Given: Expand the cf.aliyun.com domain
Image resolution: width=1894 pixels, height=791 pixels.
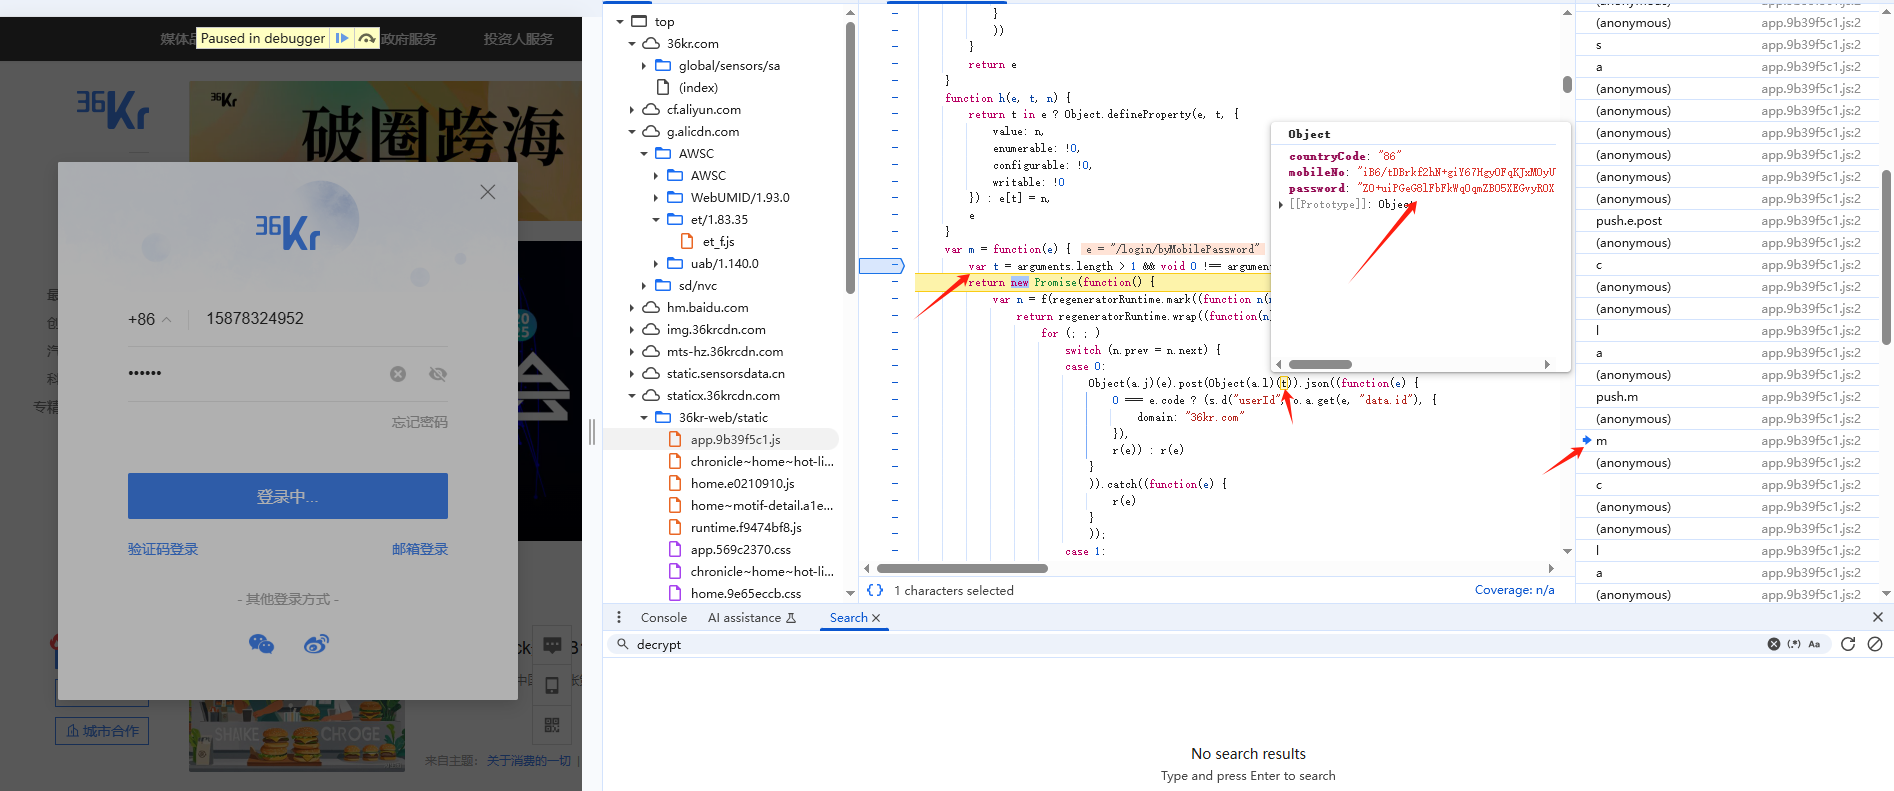Looking at the screenshot, I should click(631, 109).
